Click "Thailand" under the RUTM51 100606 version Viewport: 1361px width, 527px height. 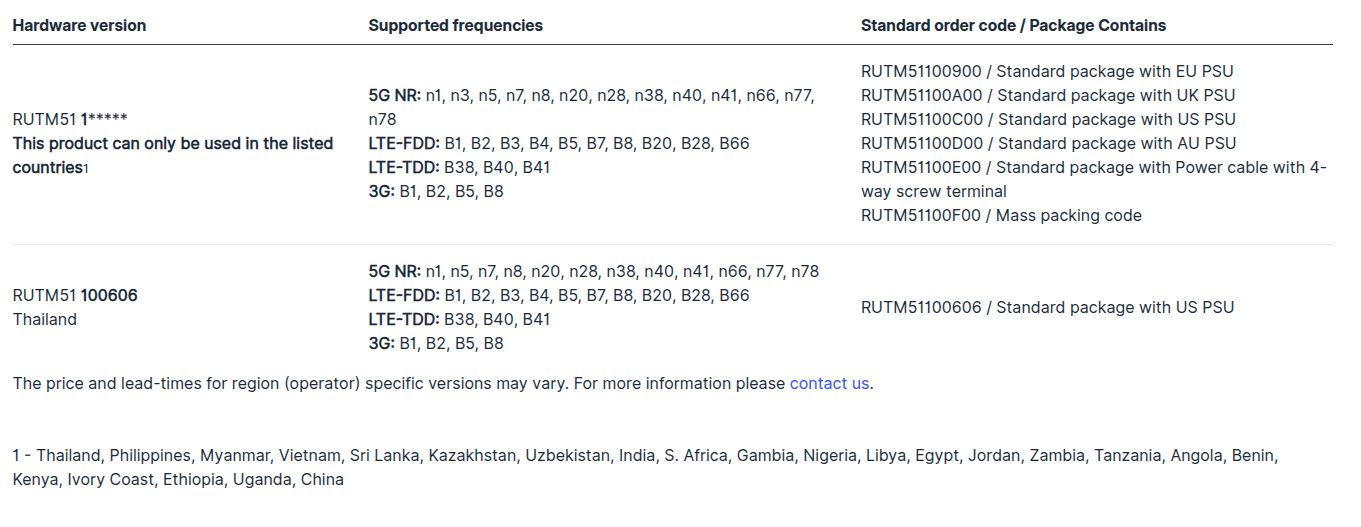(x=45, y=319)
